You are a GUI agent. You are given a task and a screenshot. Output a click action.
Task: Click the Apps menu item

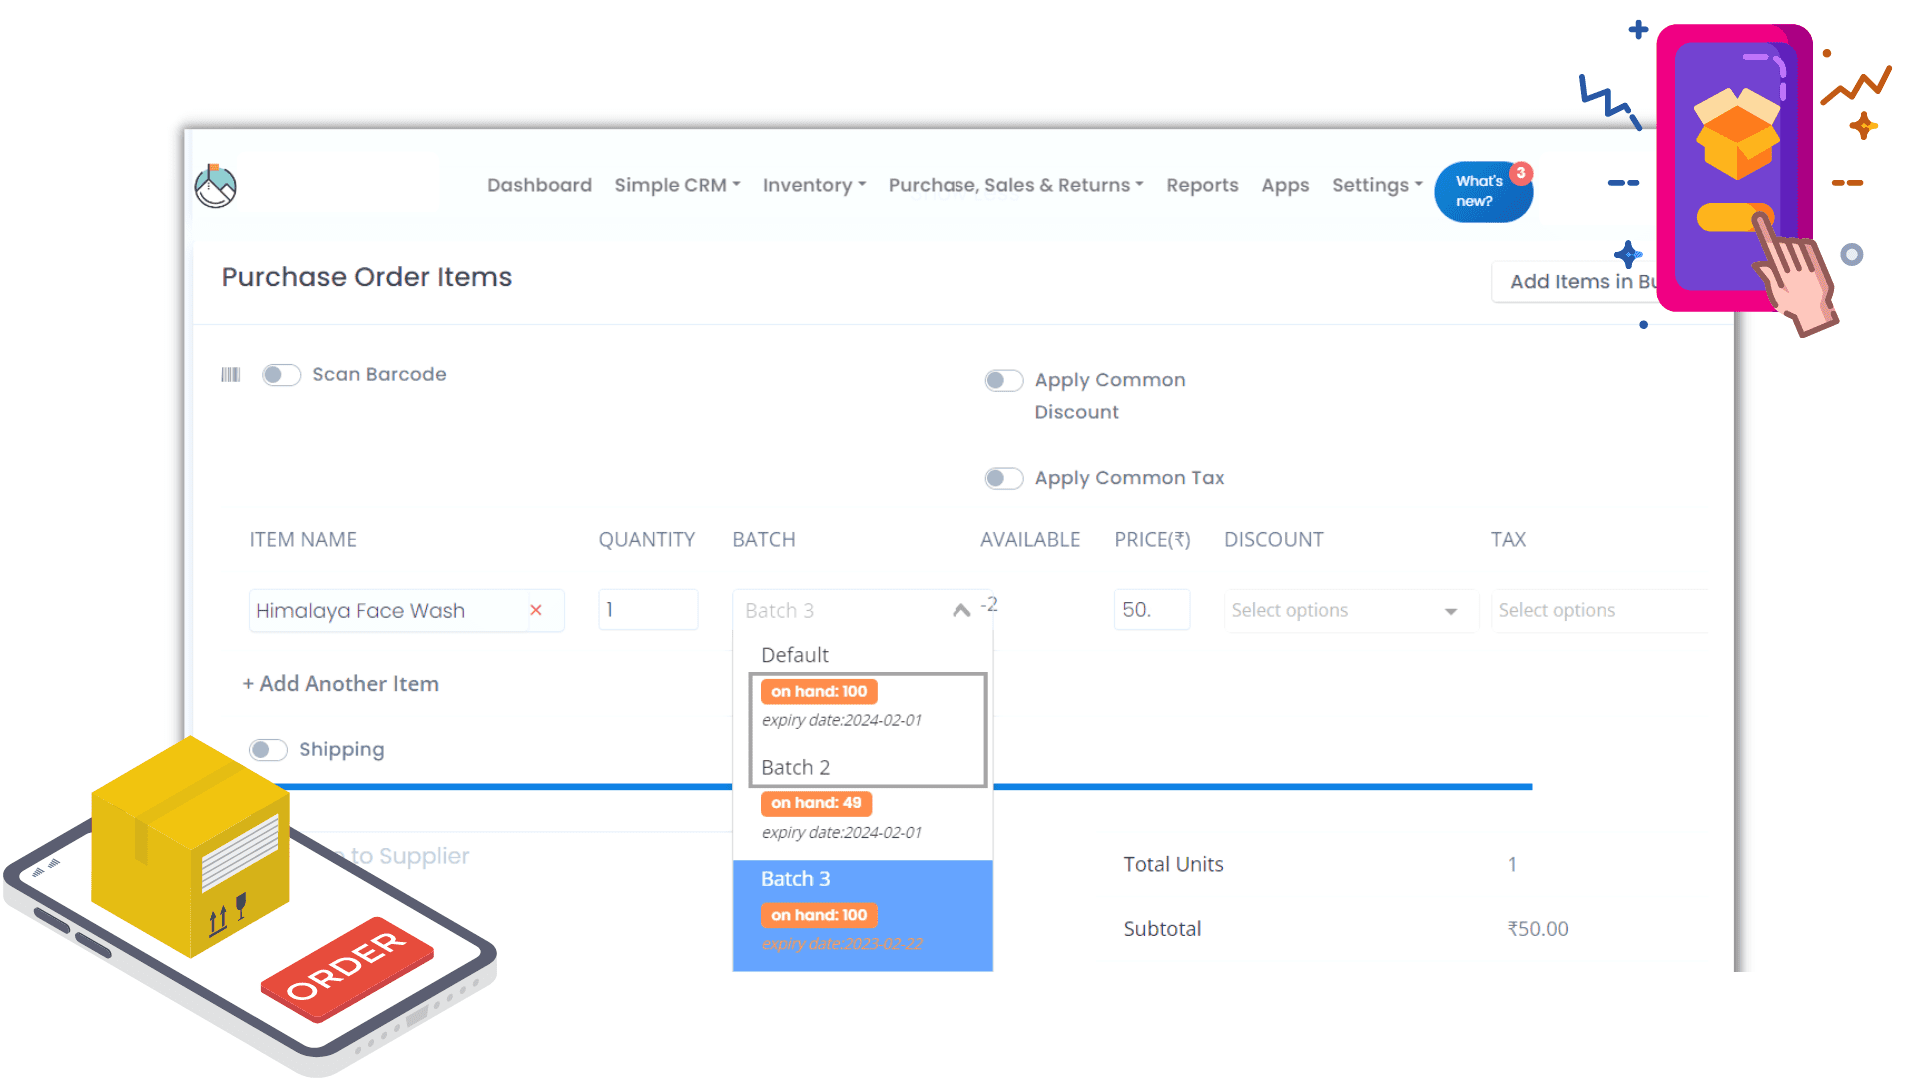coord(1285,185)
